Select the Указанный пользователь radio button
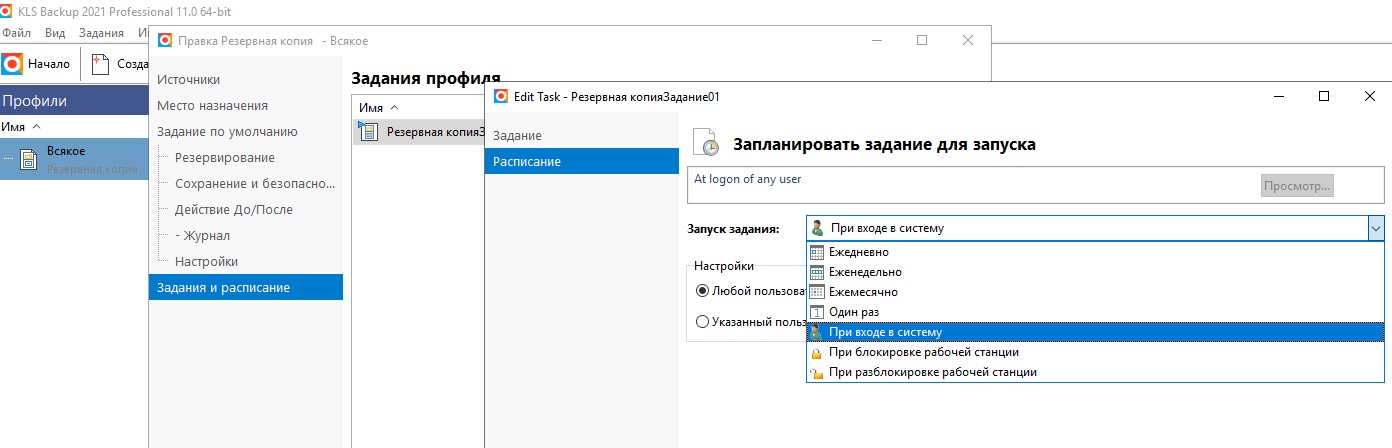This screenshot has width=1392, height=448. pos(702,322)
